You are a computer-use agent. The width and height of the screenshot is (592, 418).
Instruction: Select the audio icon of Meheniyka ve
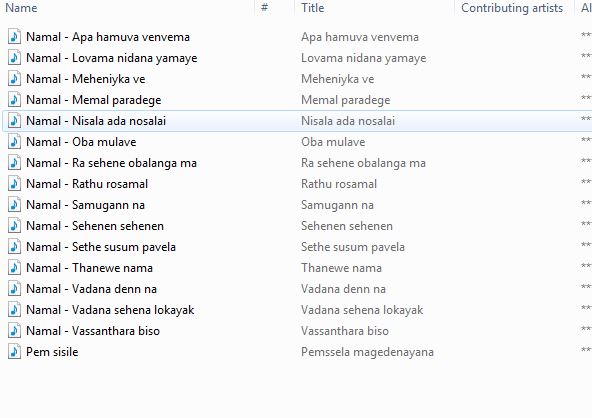coord(14,79)
